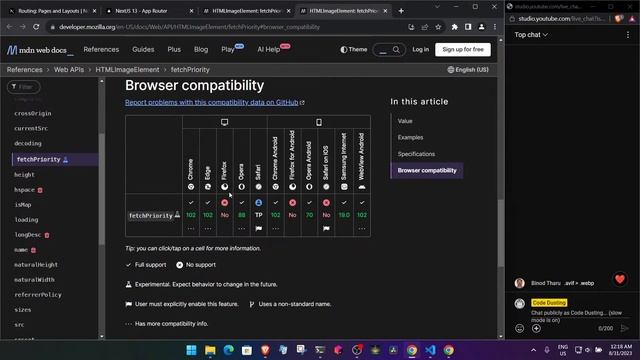
Task: Click the plus icon in chat input
Action: pos(536,328)
